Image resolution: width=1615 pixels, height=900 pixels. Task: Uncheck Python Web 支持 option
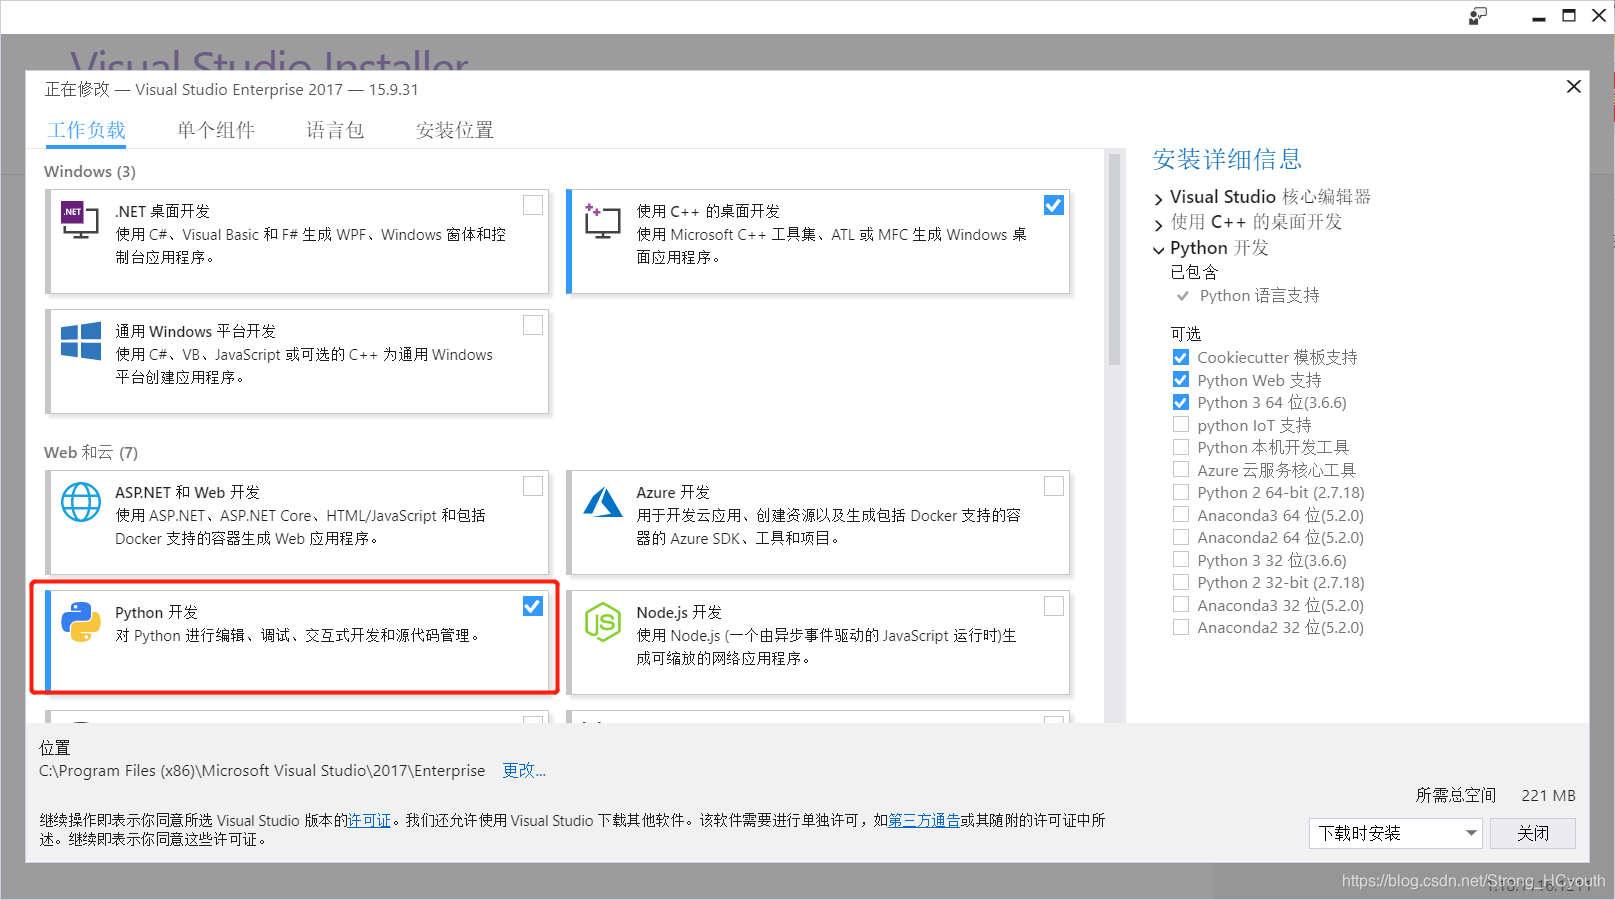click(x=1181, y=380)
